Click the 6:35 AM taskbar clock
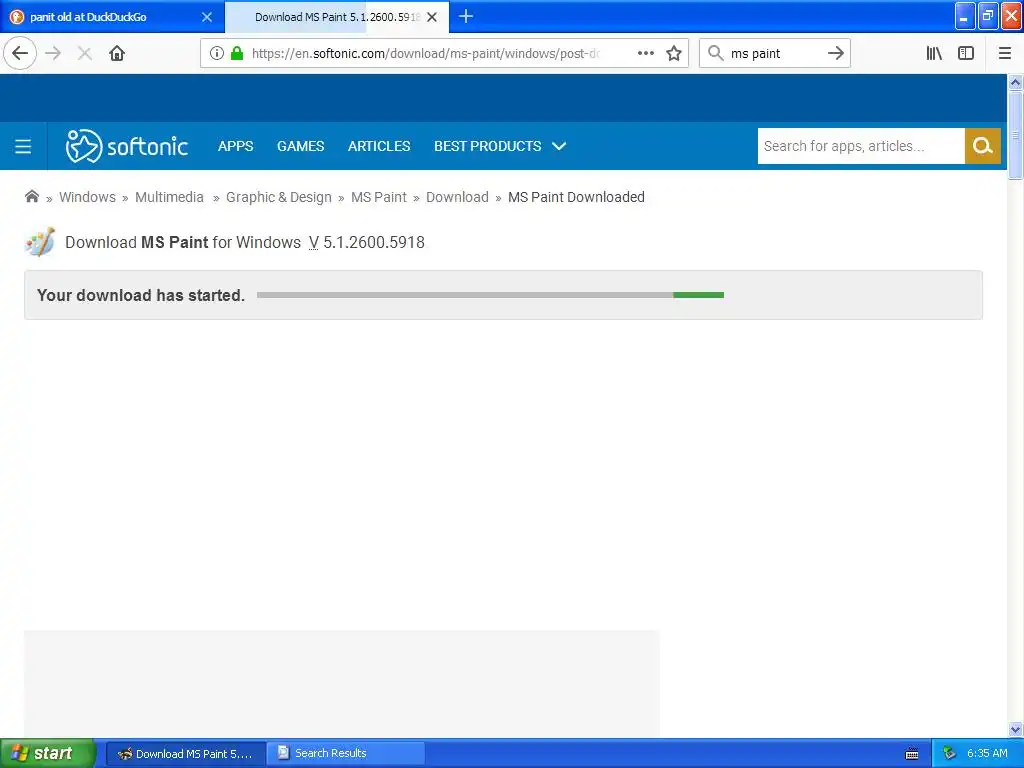 coord(987,753)
